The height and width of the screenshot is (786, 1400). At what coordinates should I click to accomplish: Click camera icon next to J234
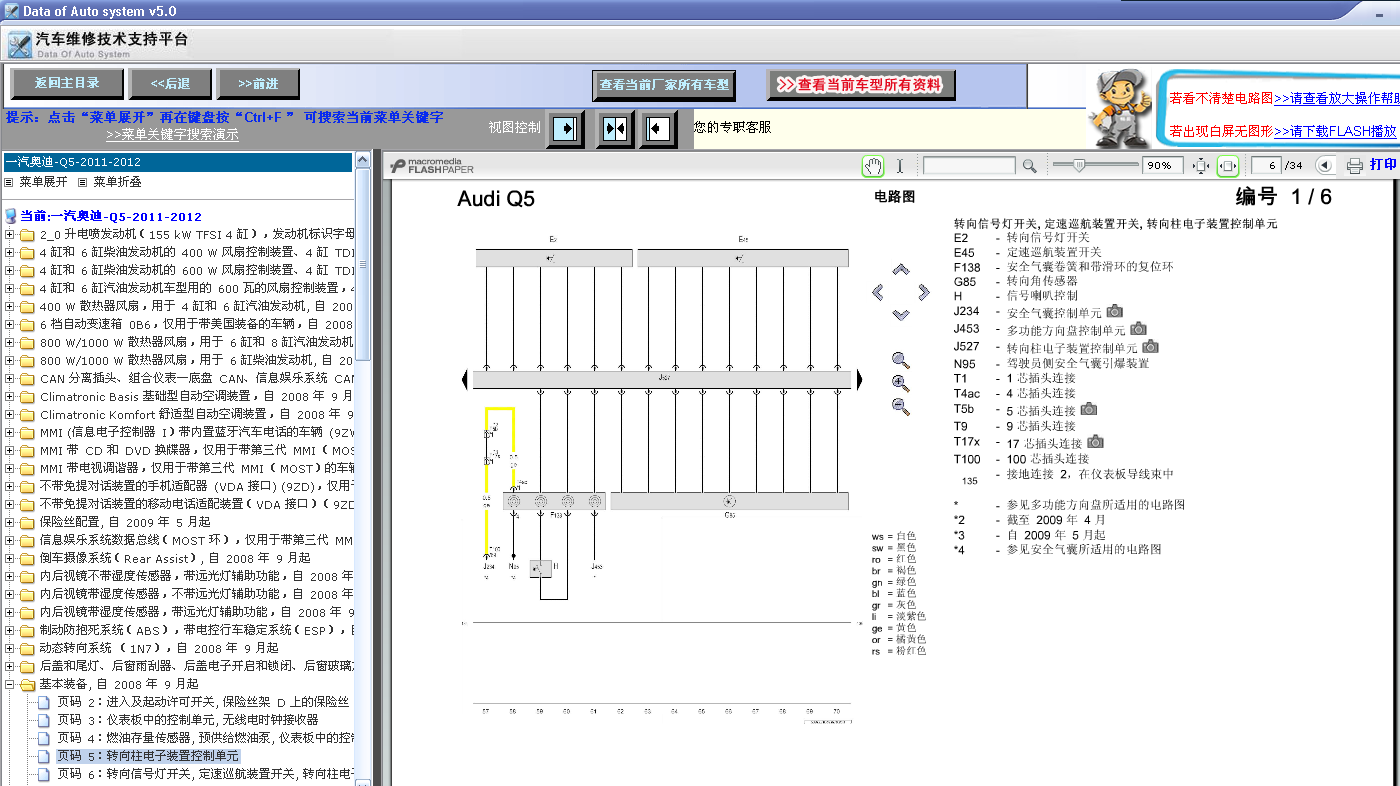coord(1114,312)
